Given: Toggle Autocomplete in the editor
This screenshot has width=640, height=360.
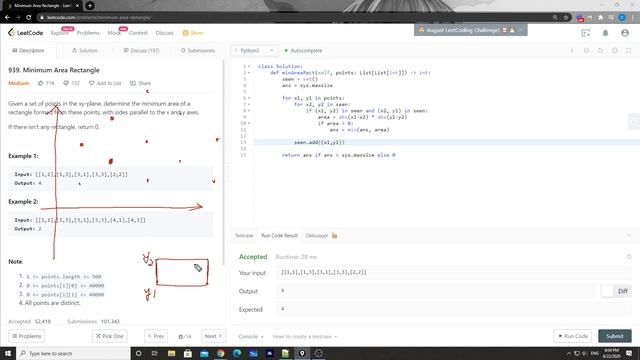Looking at the screenshot, I should (x=303, y=51).
